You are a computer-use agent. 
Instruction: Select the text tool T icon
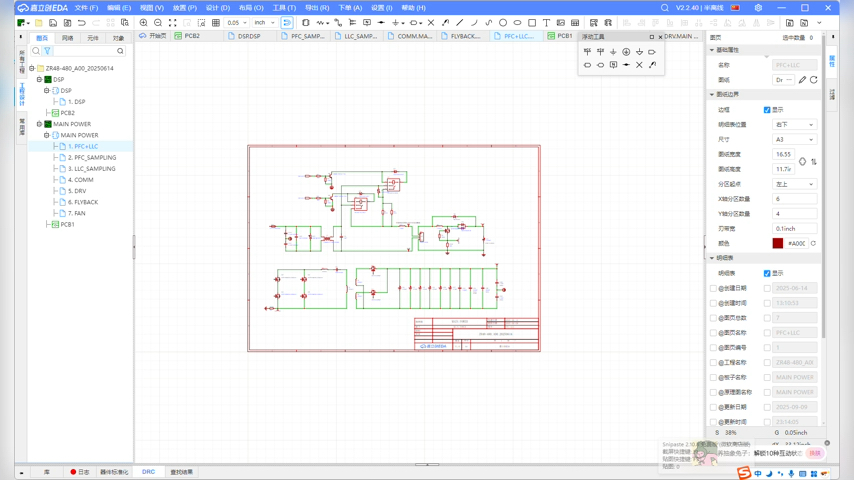click(546, 23)
